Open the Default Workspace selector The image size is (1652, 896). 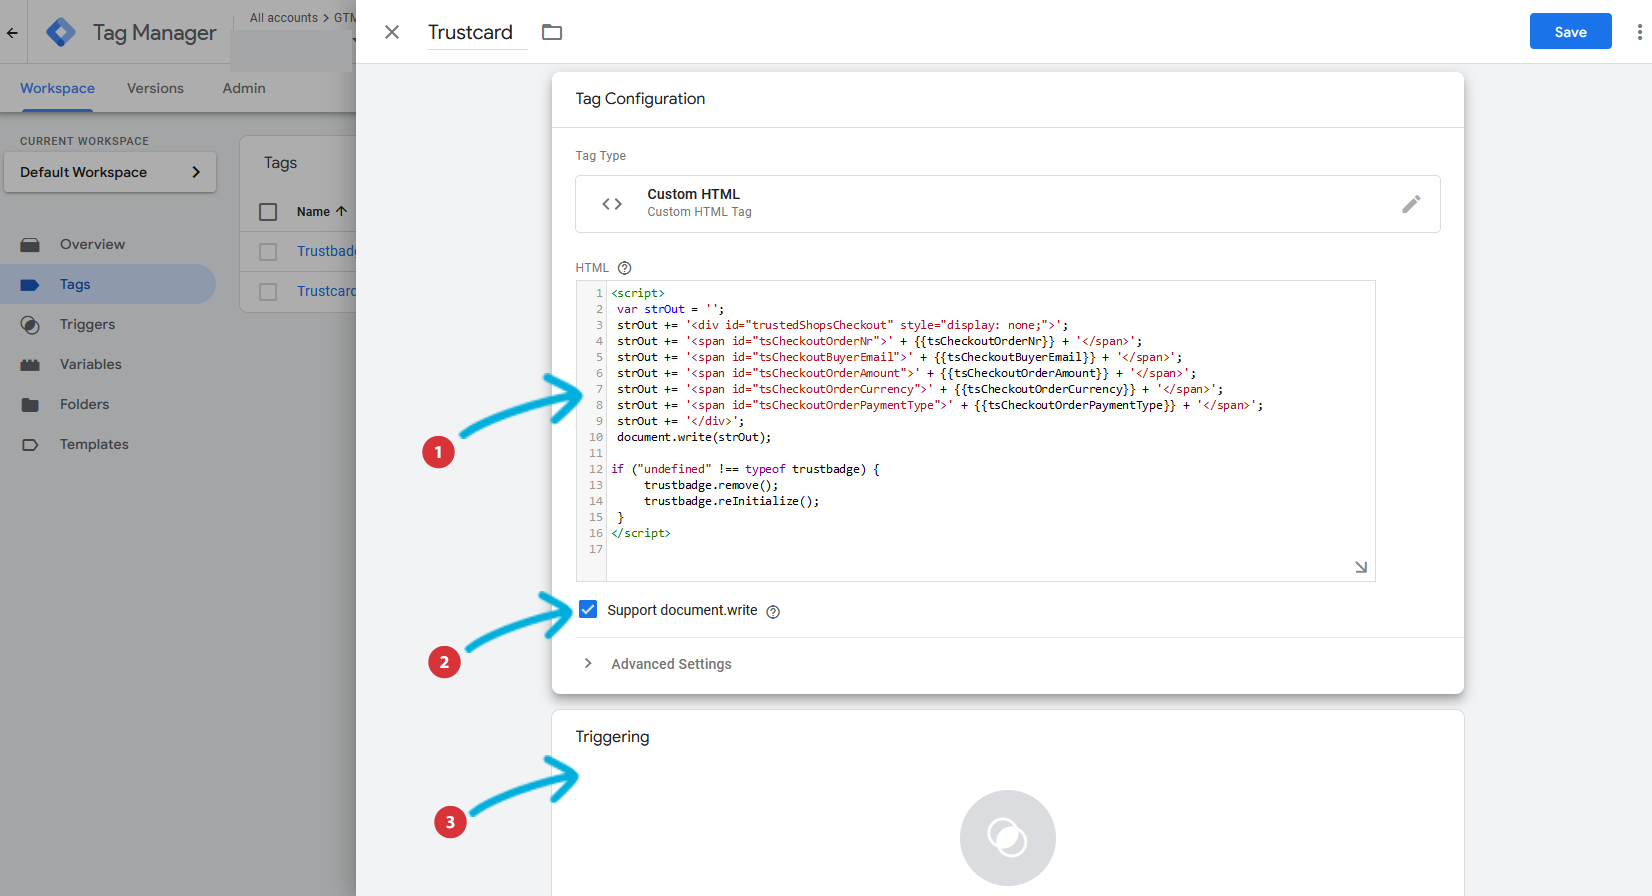click(x=110, y=172)
